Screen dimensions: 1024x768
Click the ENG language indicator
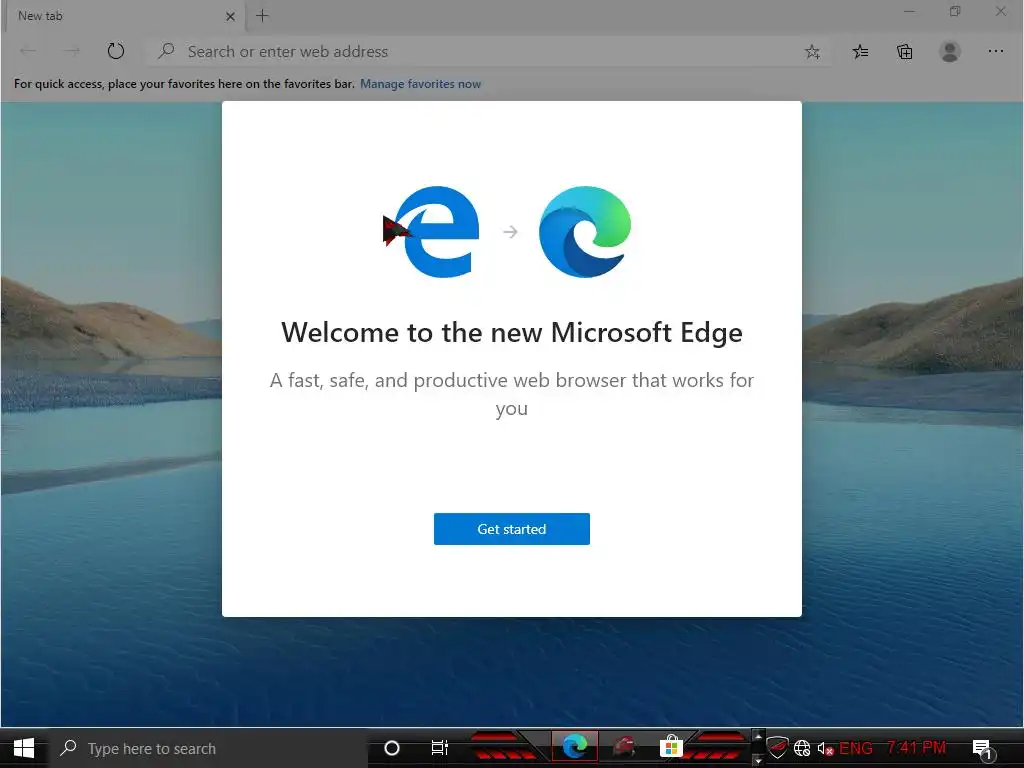tap(856, 748)
